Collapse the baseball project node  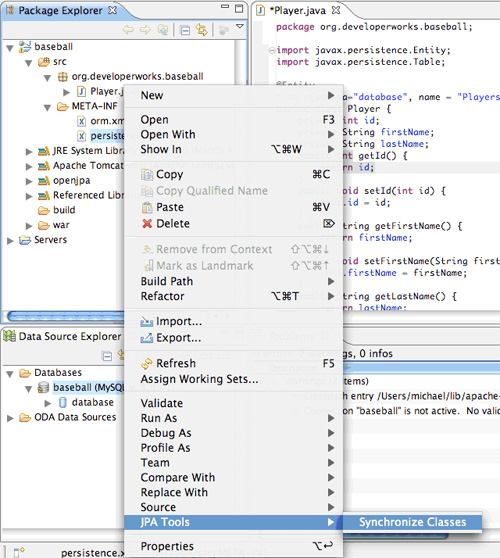tap(10, 48)
